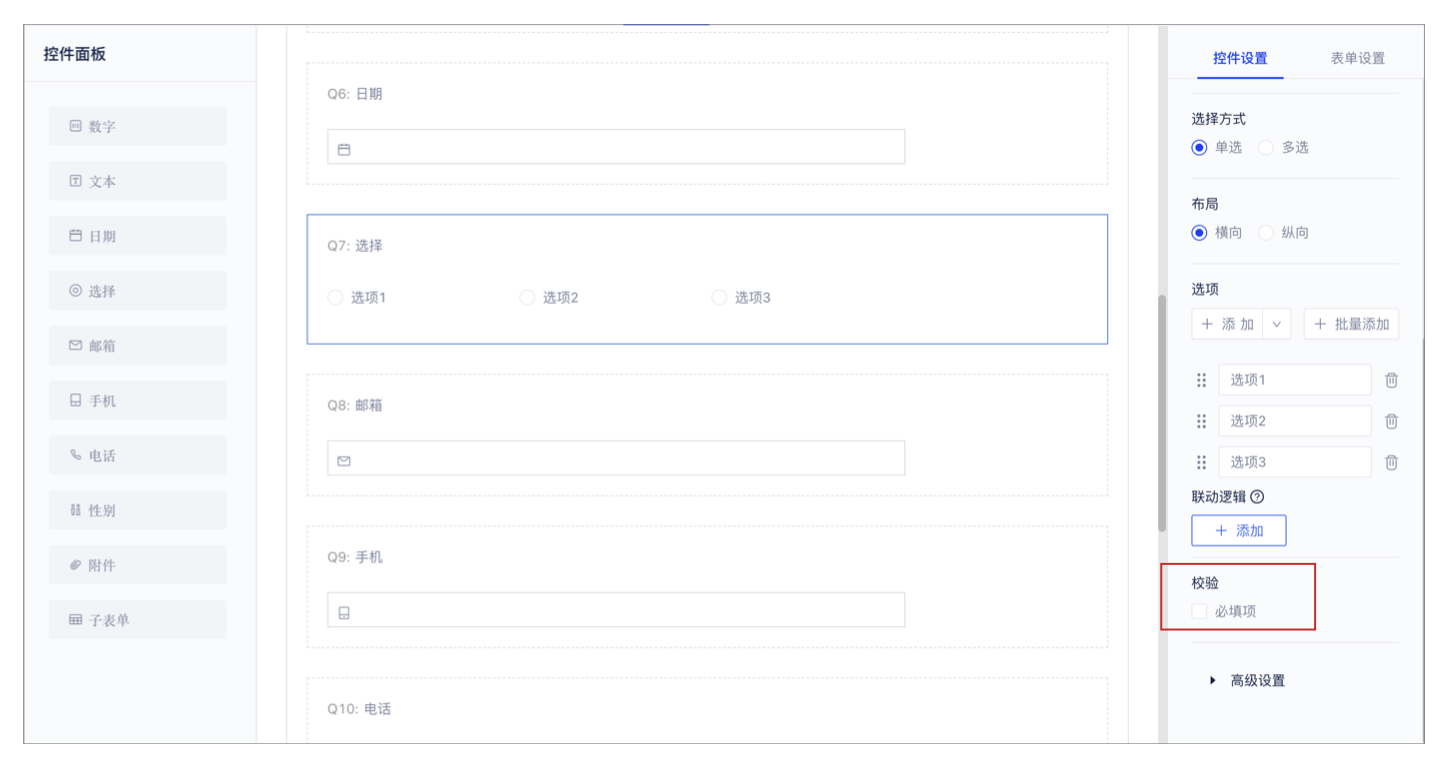Click 添加 button under 联动逻辑
This screenshot has width=1448, height=760.
click(1239, 531)
